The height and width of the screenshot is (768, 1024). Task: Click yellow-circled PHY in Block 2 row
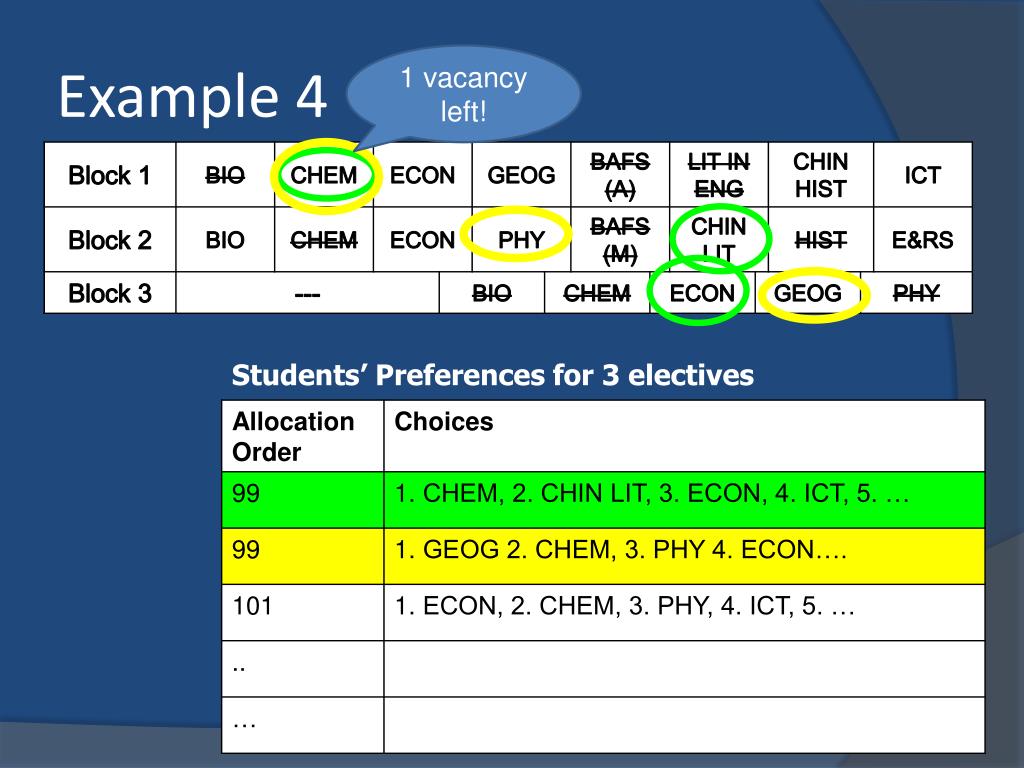(521, 240)
